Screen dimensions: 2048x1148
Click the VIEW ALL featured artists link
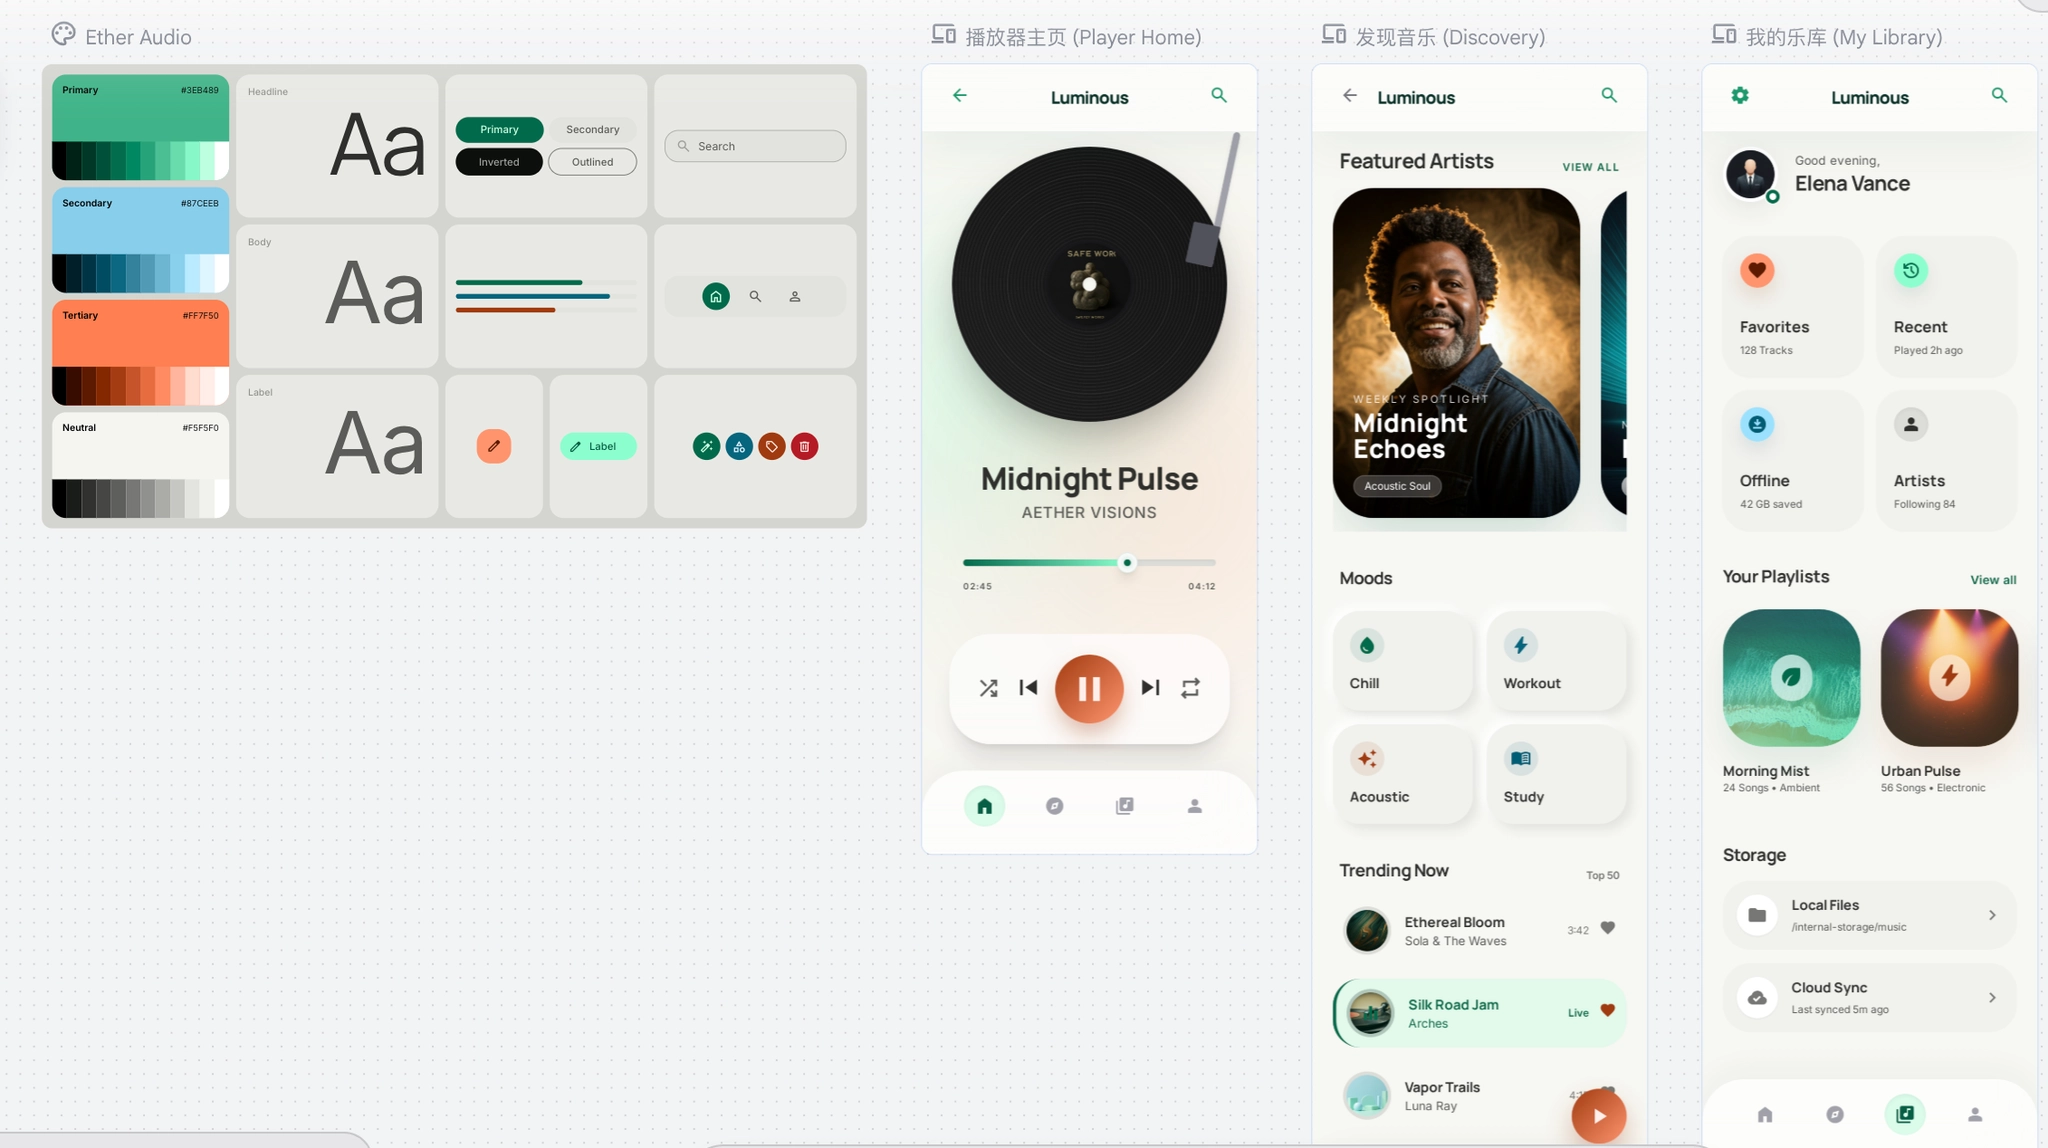(1590, 167)
